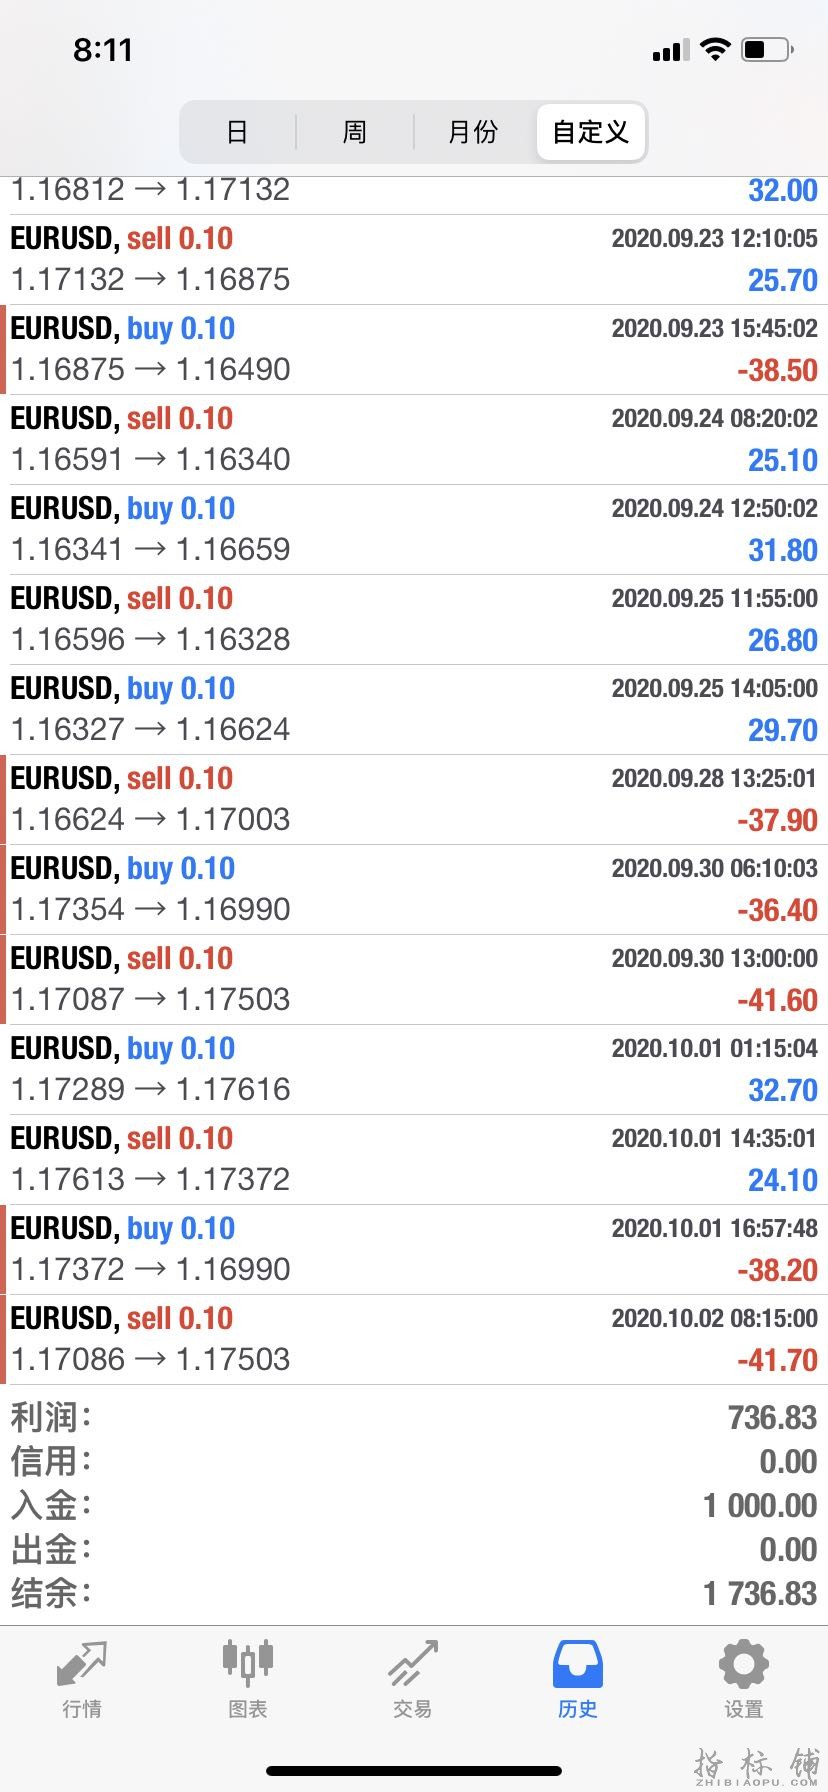Tap the battery status icon
Image resolution: width=828 pixels, height=1792 pixels.
pos(768,49)
